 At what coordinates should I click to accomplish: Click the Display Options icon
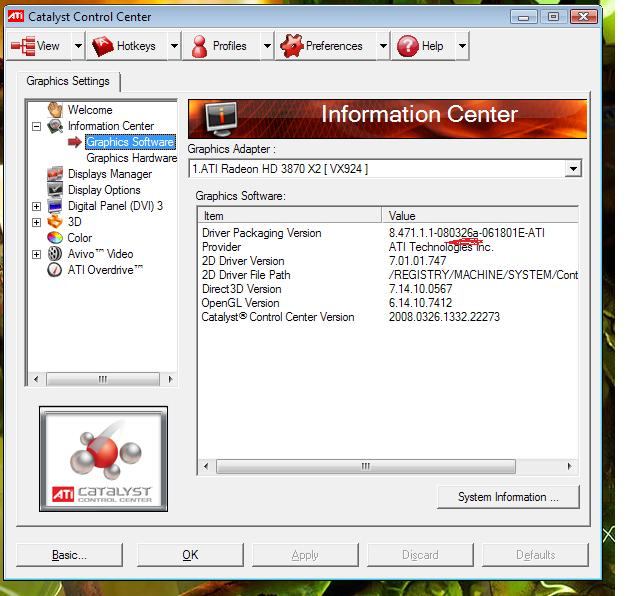tap(55, 190)
